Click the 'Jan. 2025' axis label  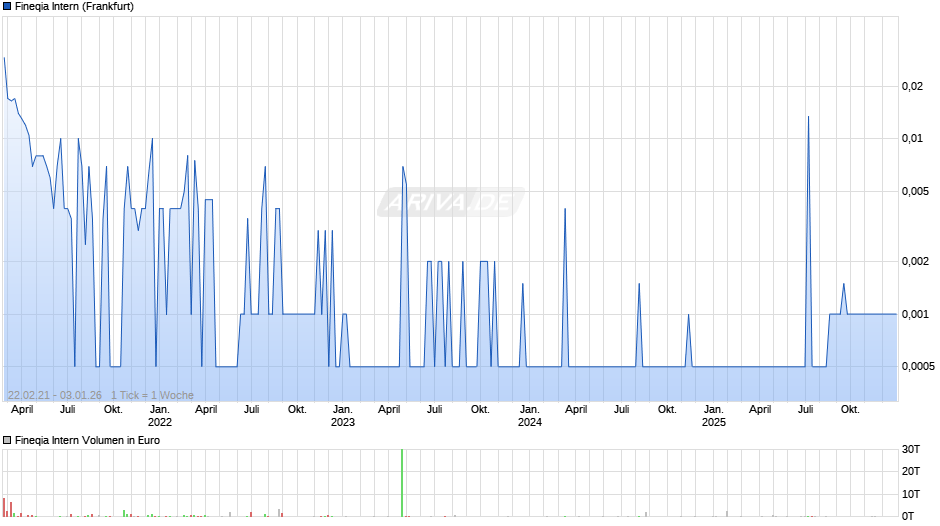tap(713, 416)
